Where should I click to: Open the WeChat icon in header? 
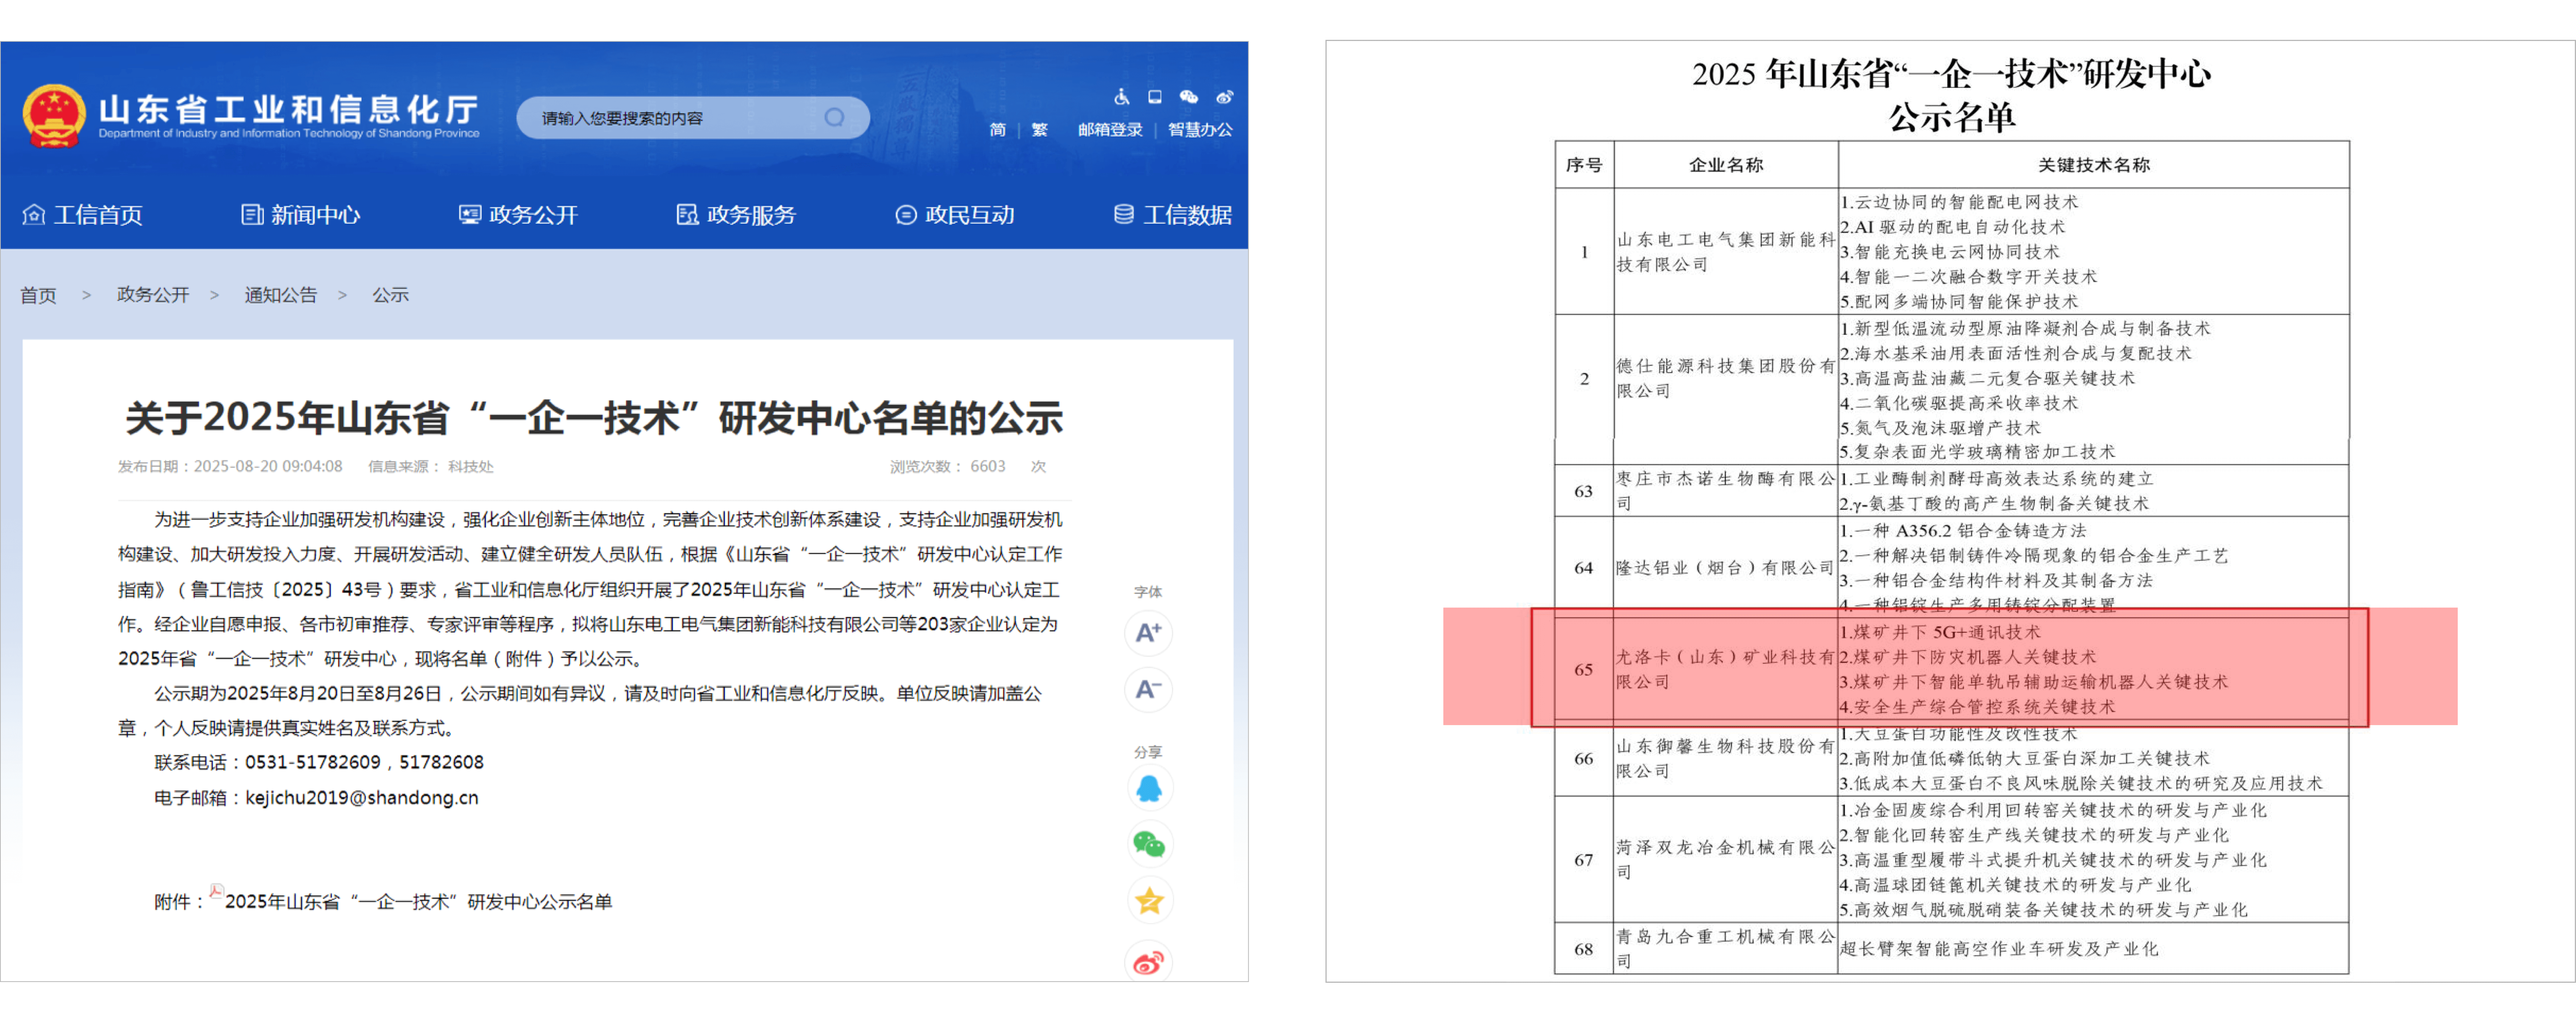1188,97
